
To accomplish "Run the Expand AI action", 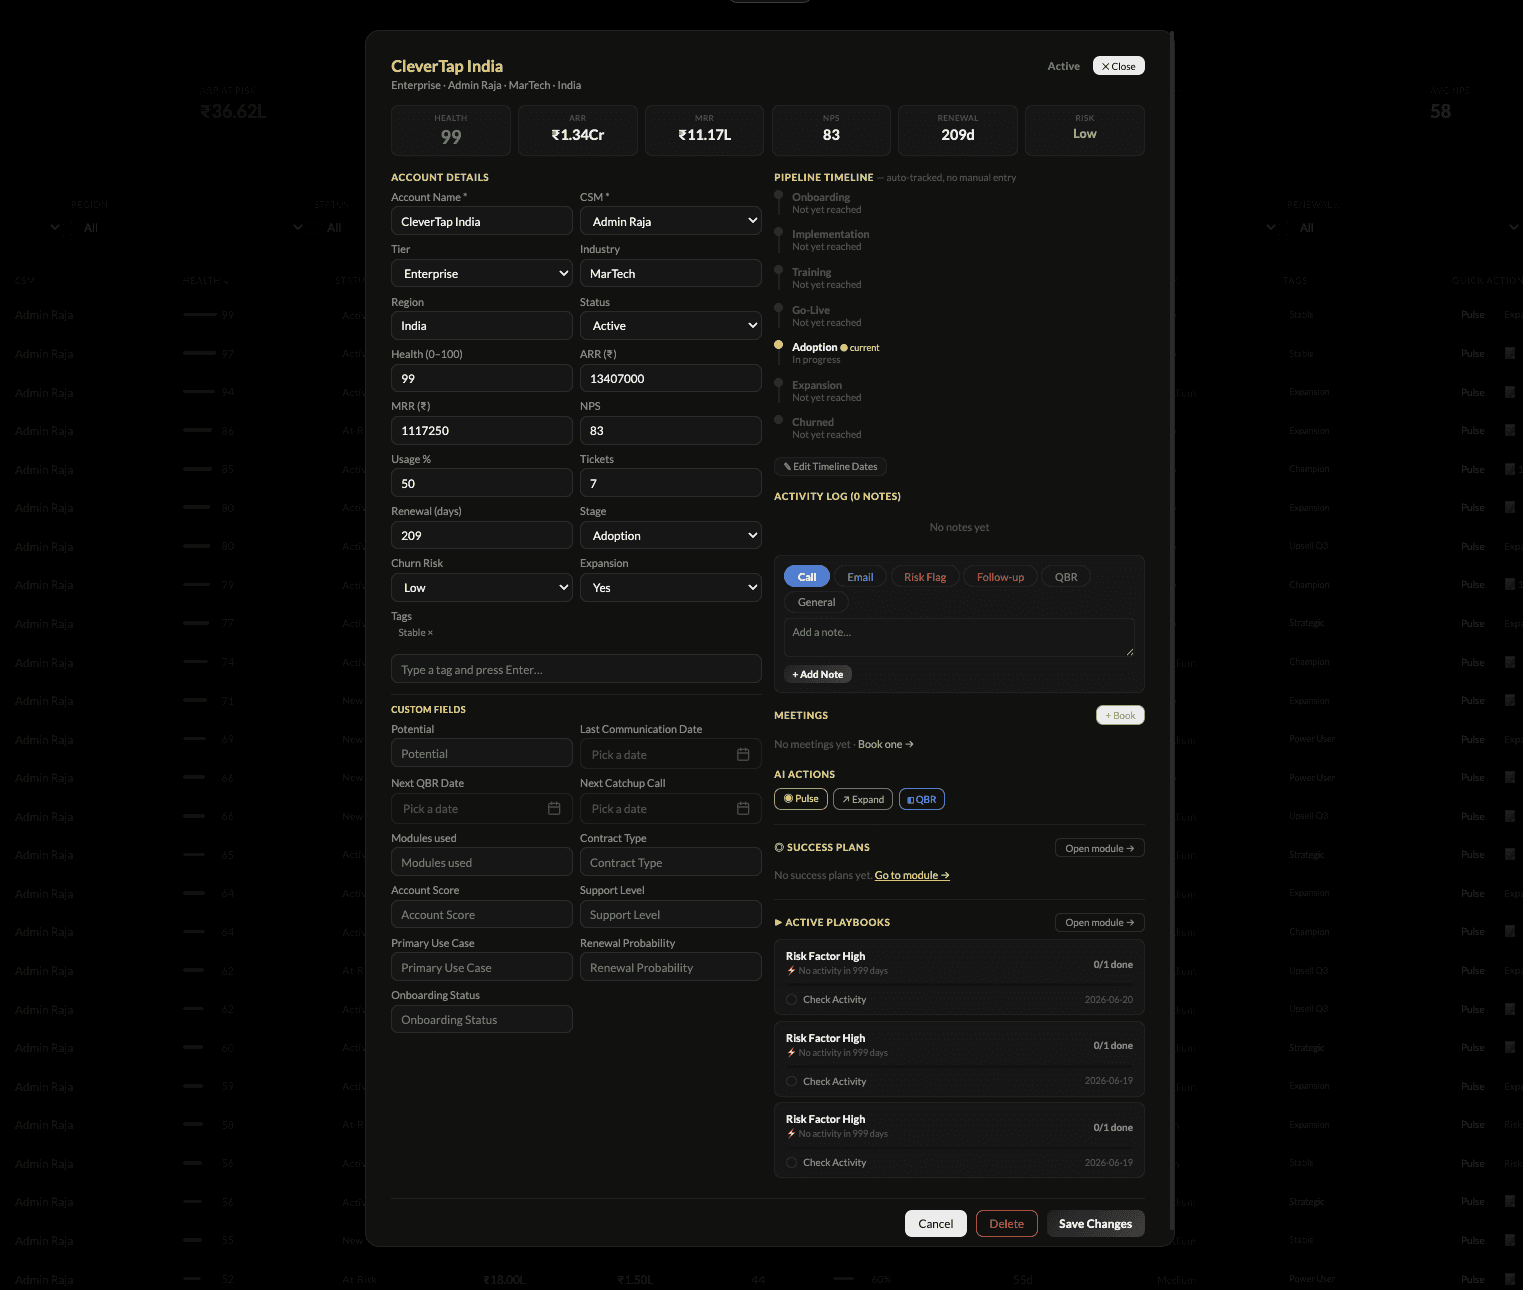I will pos(863,799).
